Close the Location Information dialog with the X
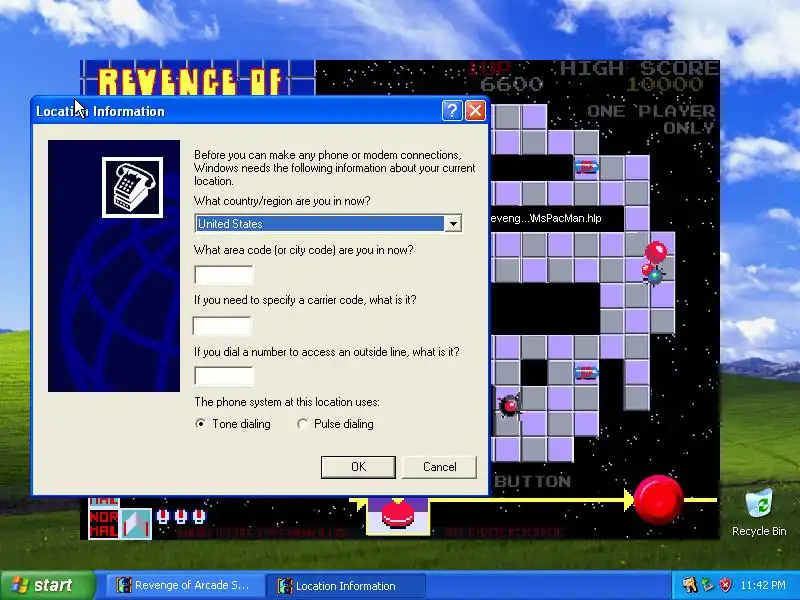The width and height of the screenshot is (800, 600). [x=476, y=111]
